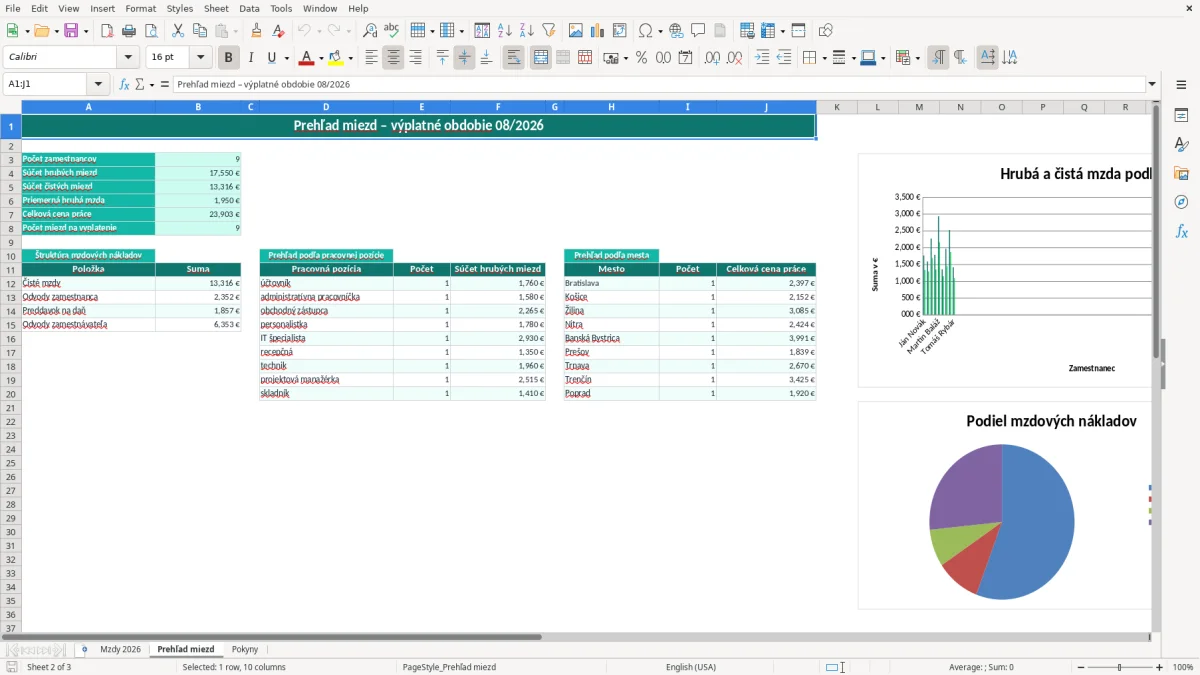Open the Data menu

click(x=249, y=8)
